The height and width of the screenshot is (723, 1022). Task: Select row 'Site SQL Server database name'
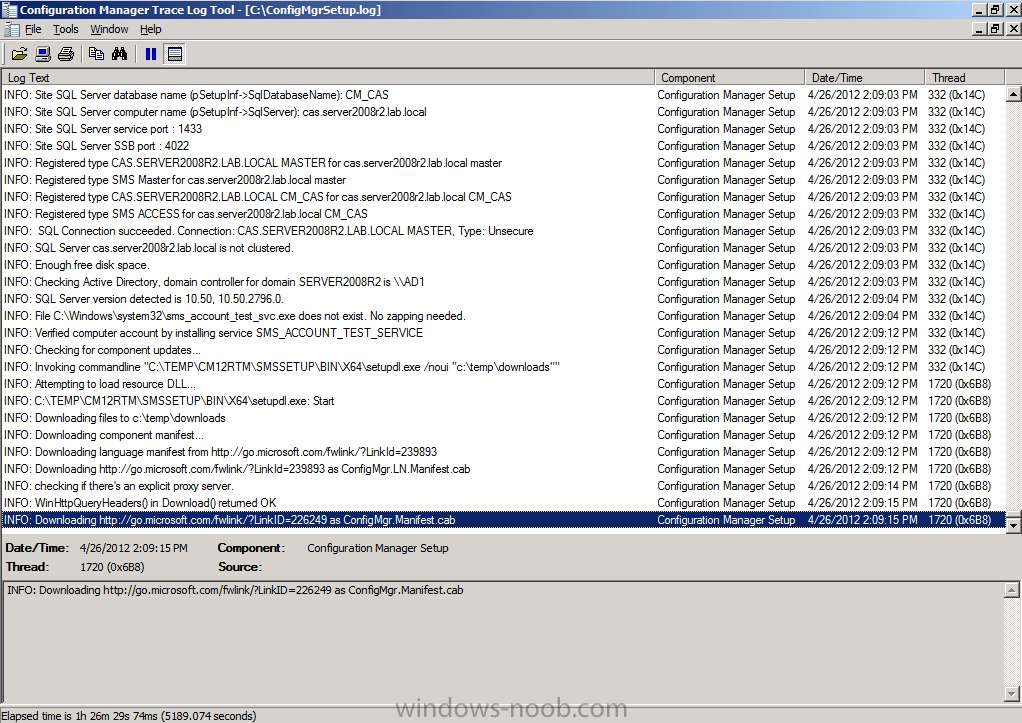[x=503, y=95]
